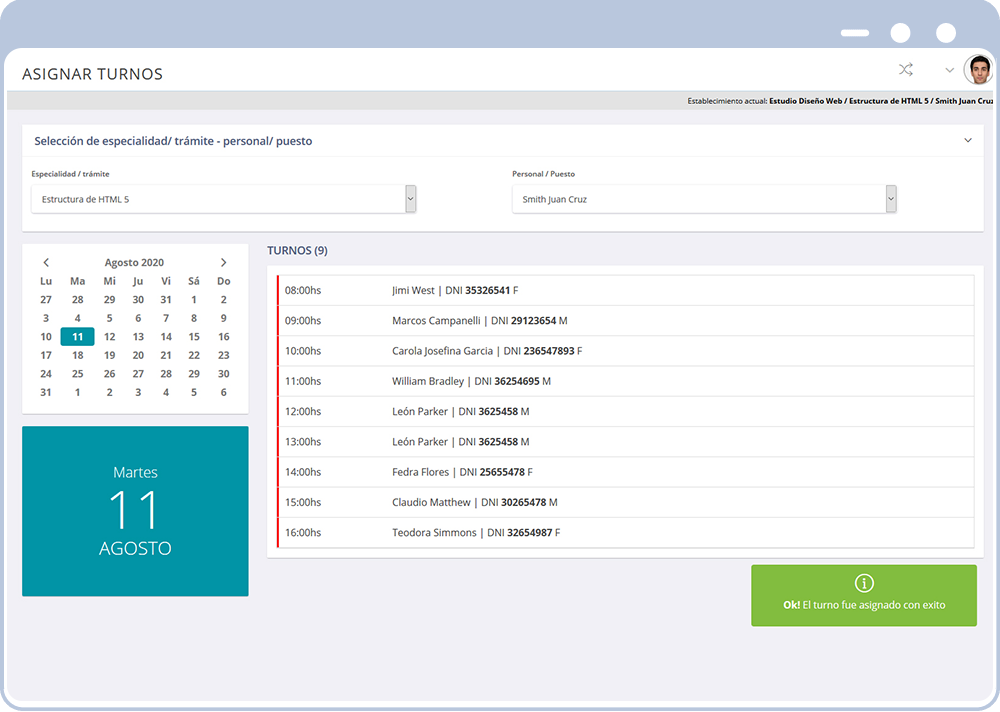Select August 24 in the calendar

point(46,373)
